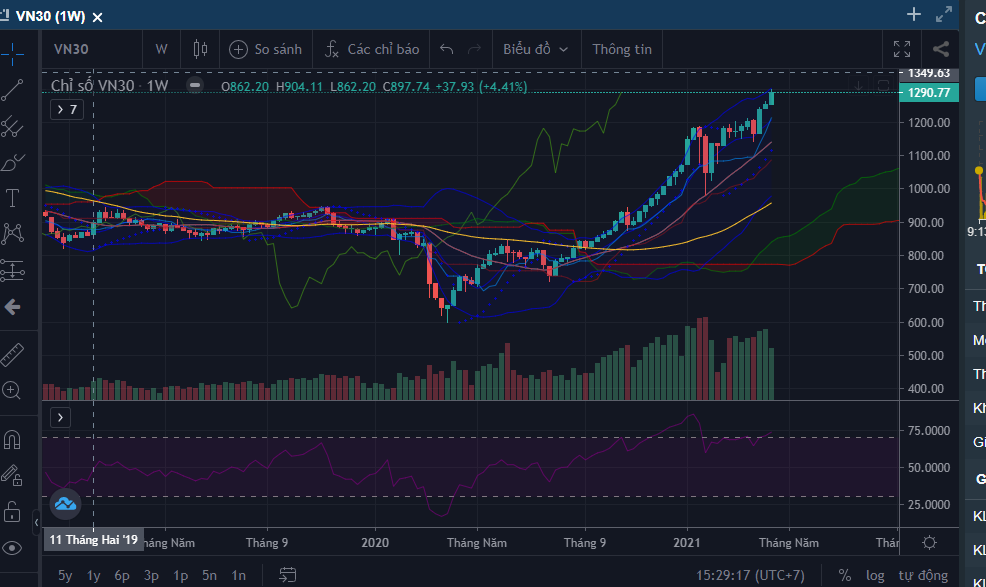Click the 1290.77 price label on axis
The width and height of the screenshot is (986, 587).
(929, 93)
